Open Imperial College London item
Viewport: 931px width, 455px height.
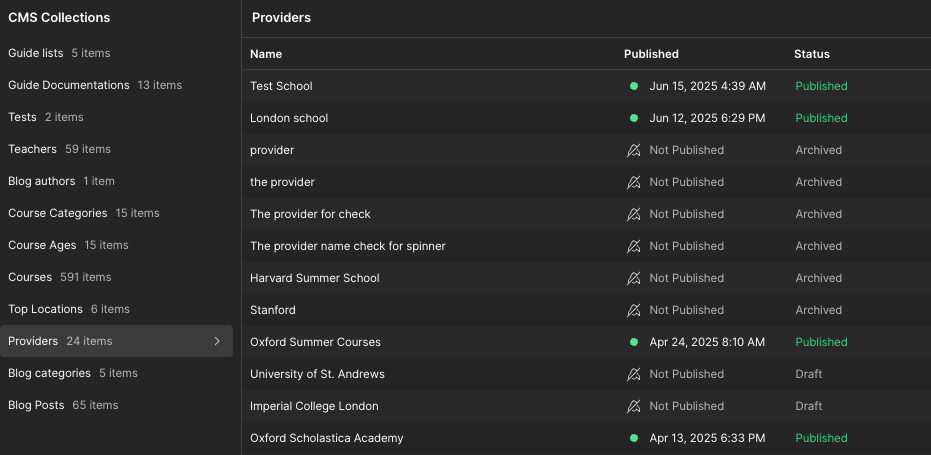coord(314,406)
